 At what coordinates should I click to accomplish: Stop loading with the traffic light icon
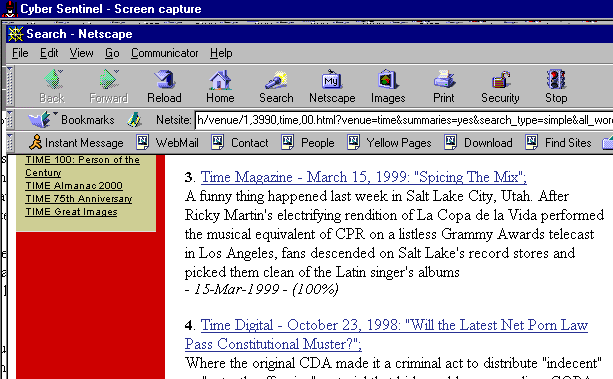(556, 86)
